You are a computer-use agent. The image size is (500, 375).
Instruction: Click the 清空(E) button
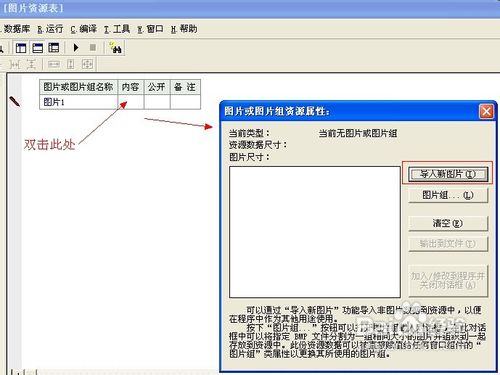click(448, 223)
